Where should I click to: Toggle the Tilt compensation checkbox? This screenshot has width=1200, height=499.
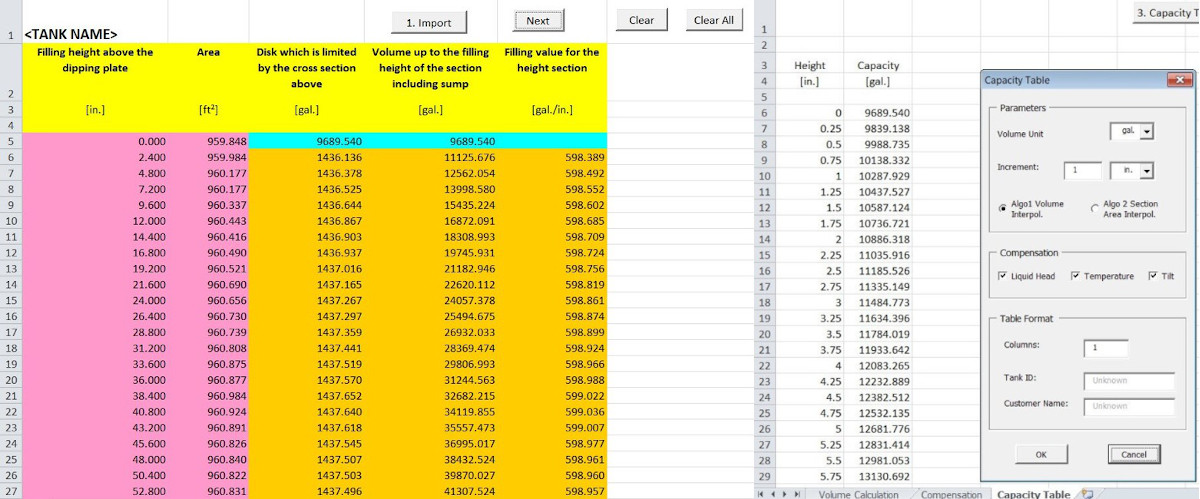point(1153,276)
